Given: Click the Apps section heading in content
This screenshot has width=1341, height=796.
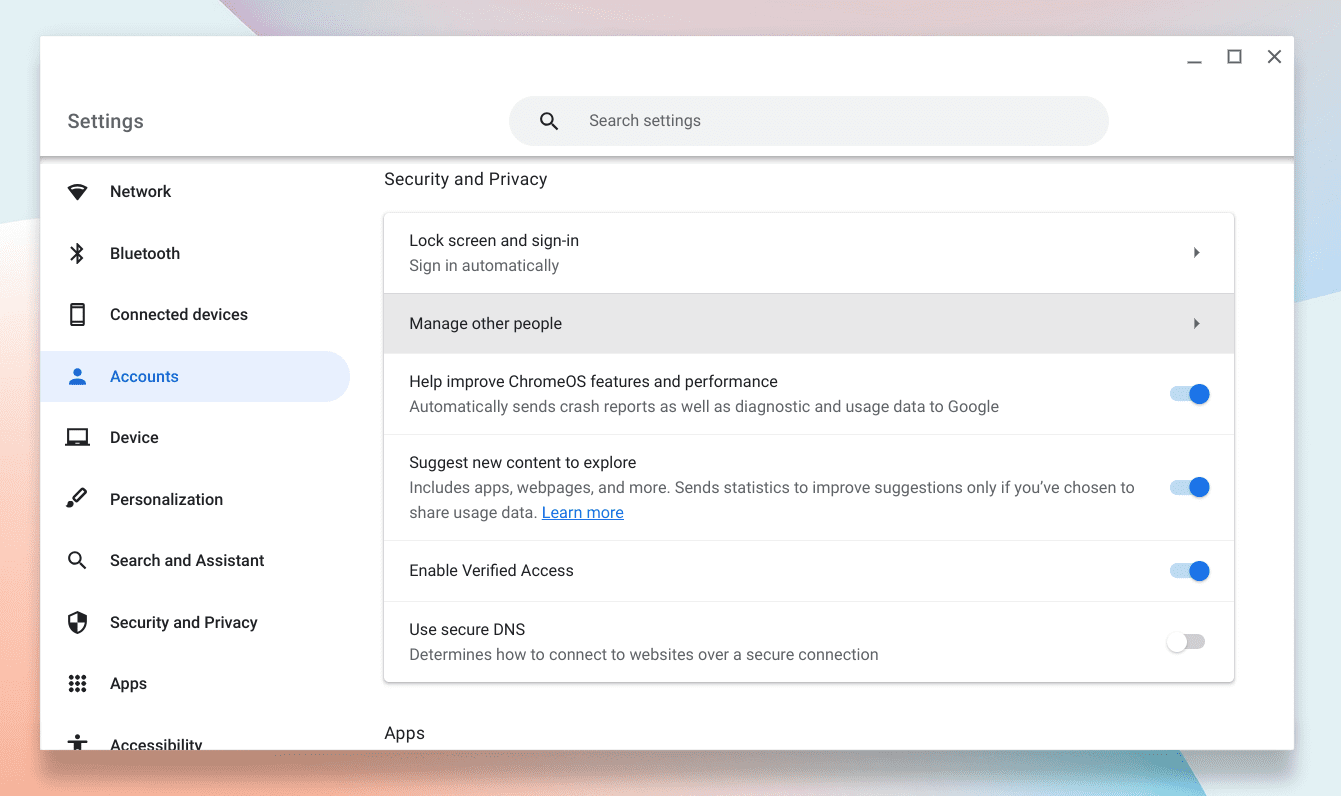Looking at the screenshot, I should (404, 733).
